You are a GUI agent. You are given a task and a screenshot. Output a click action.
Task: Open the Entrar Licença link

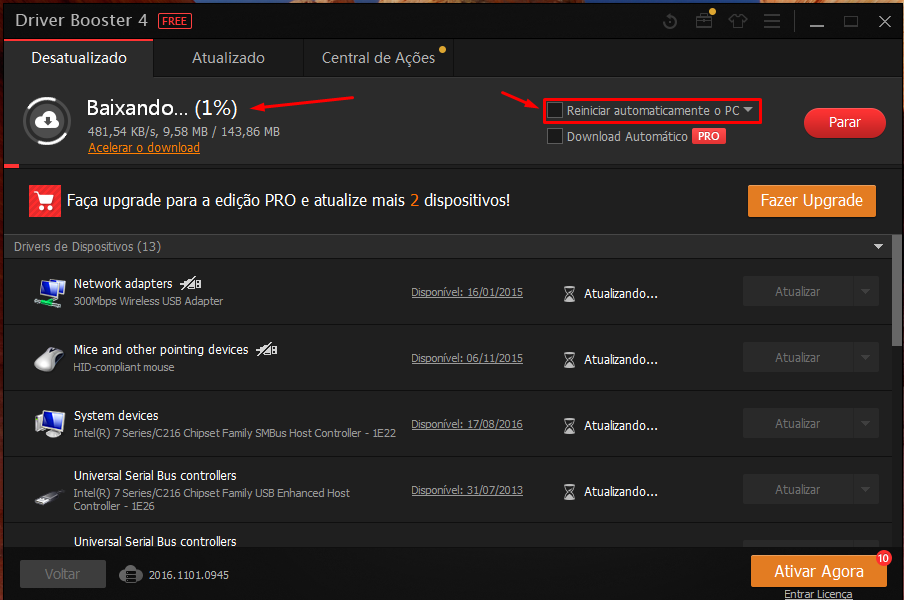click(818, 594)
